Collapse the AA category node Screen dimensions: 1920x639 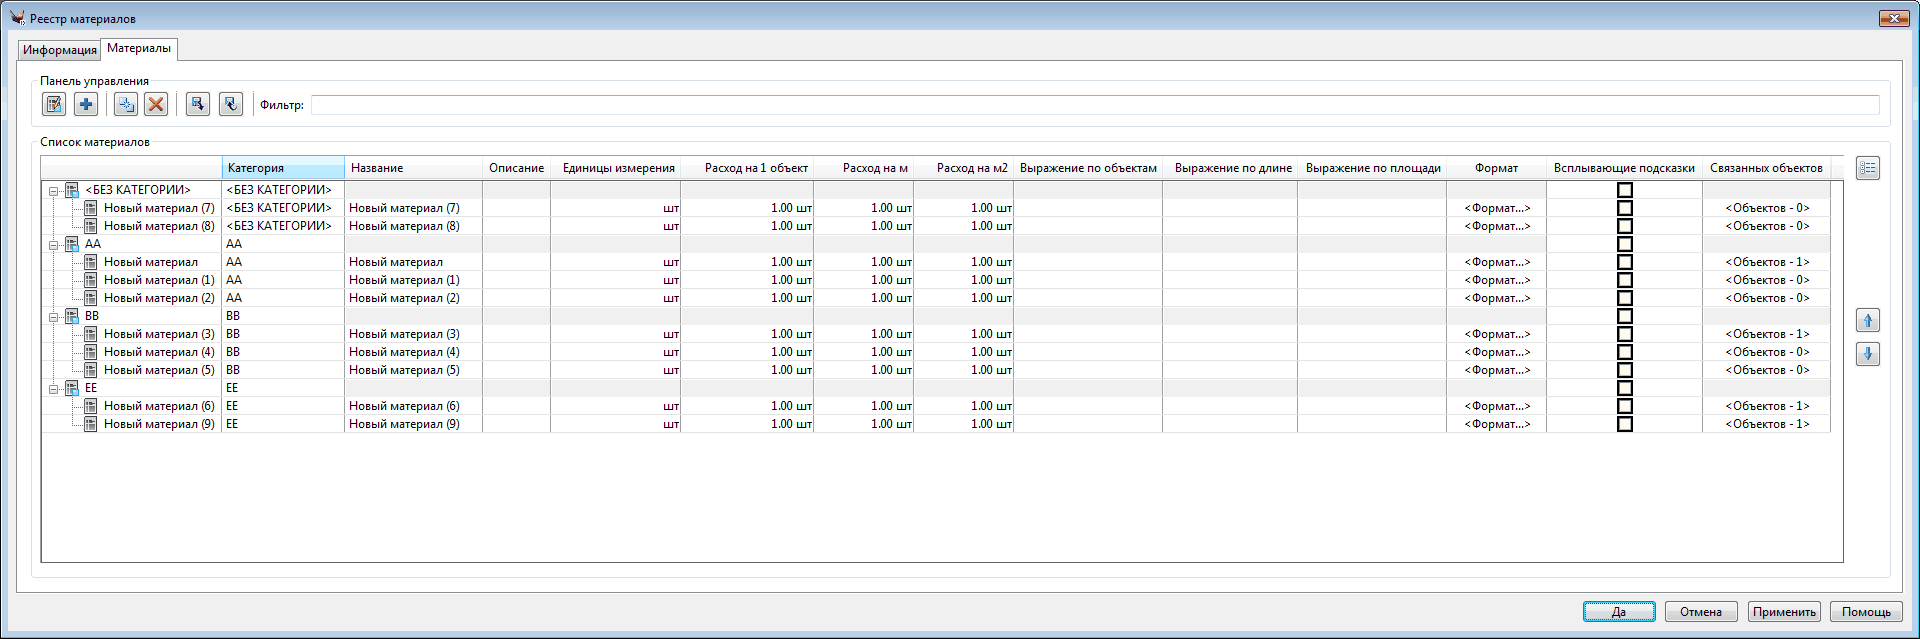click(x=54, y=244)
